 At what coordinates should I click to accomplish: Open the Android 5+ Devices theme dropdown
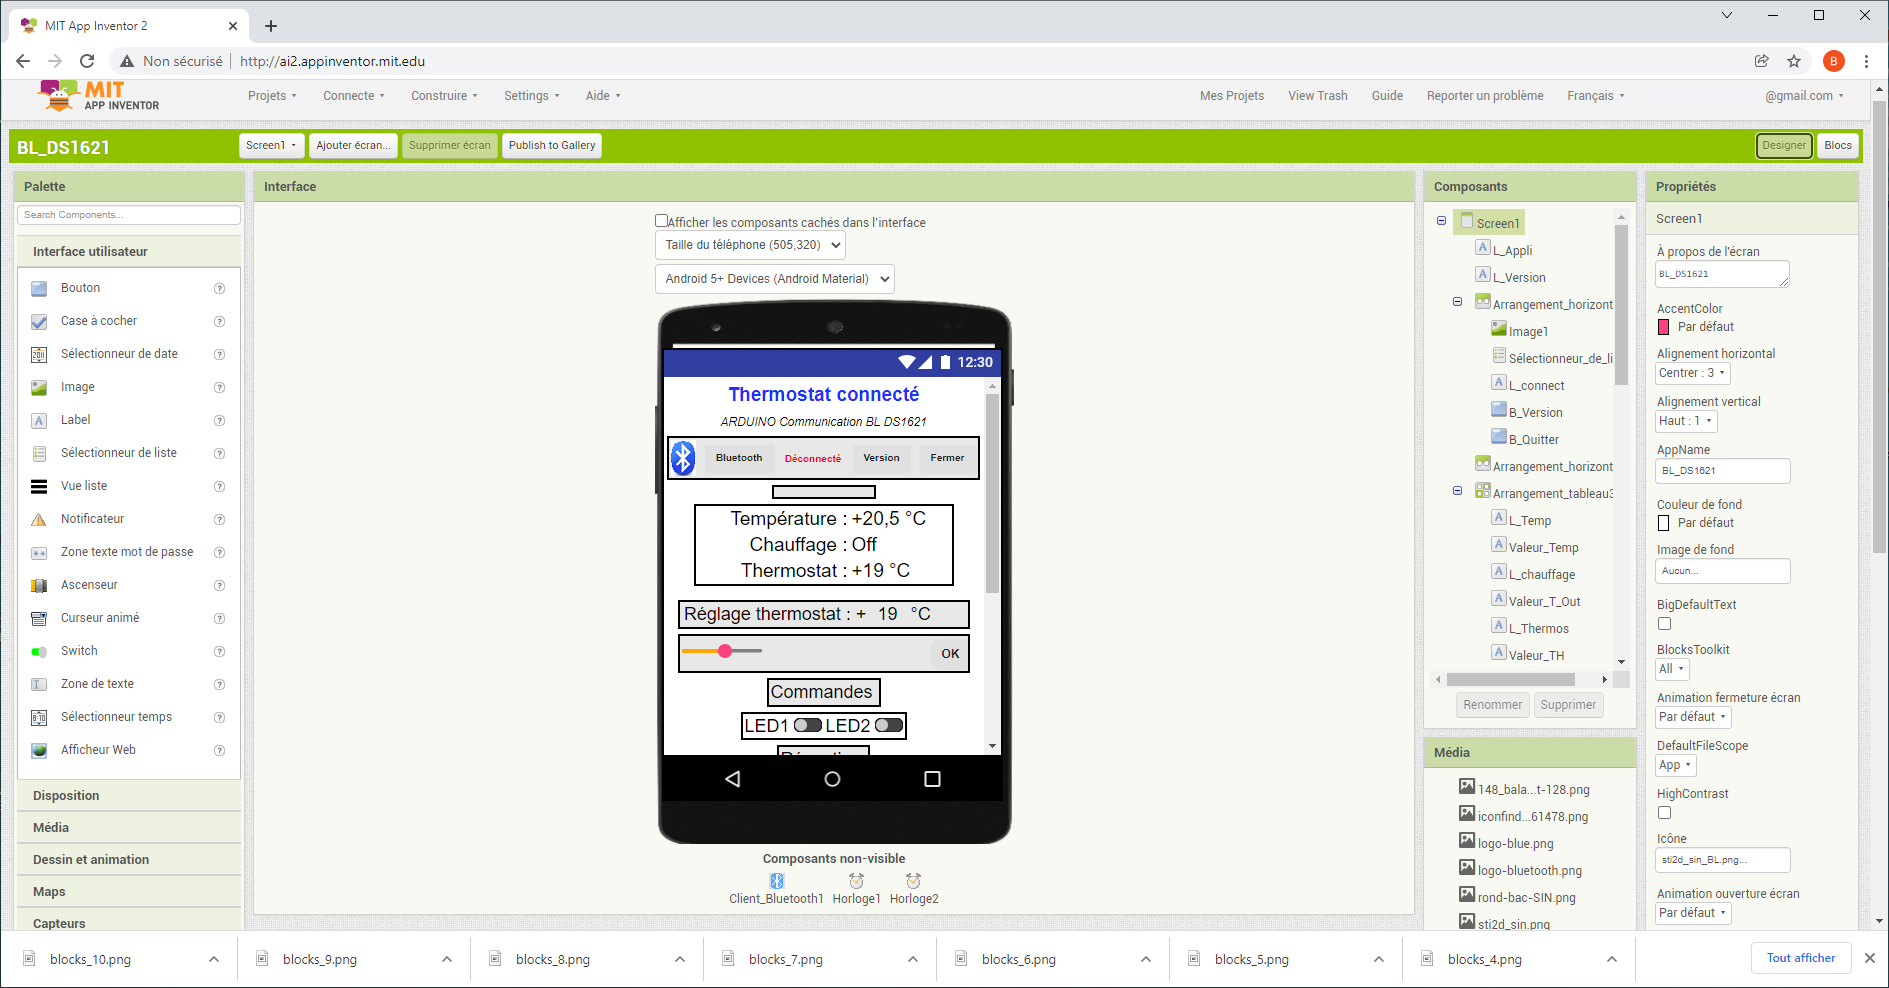774,279
